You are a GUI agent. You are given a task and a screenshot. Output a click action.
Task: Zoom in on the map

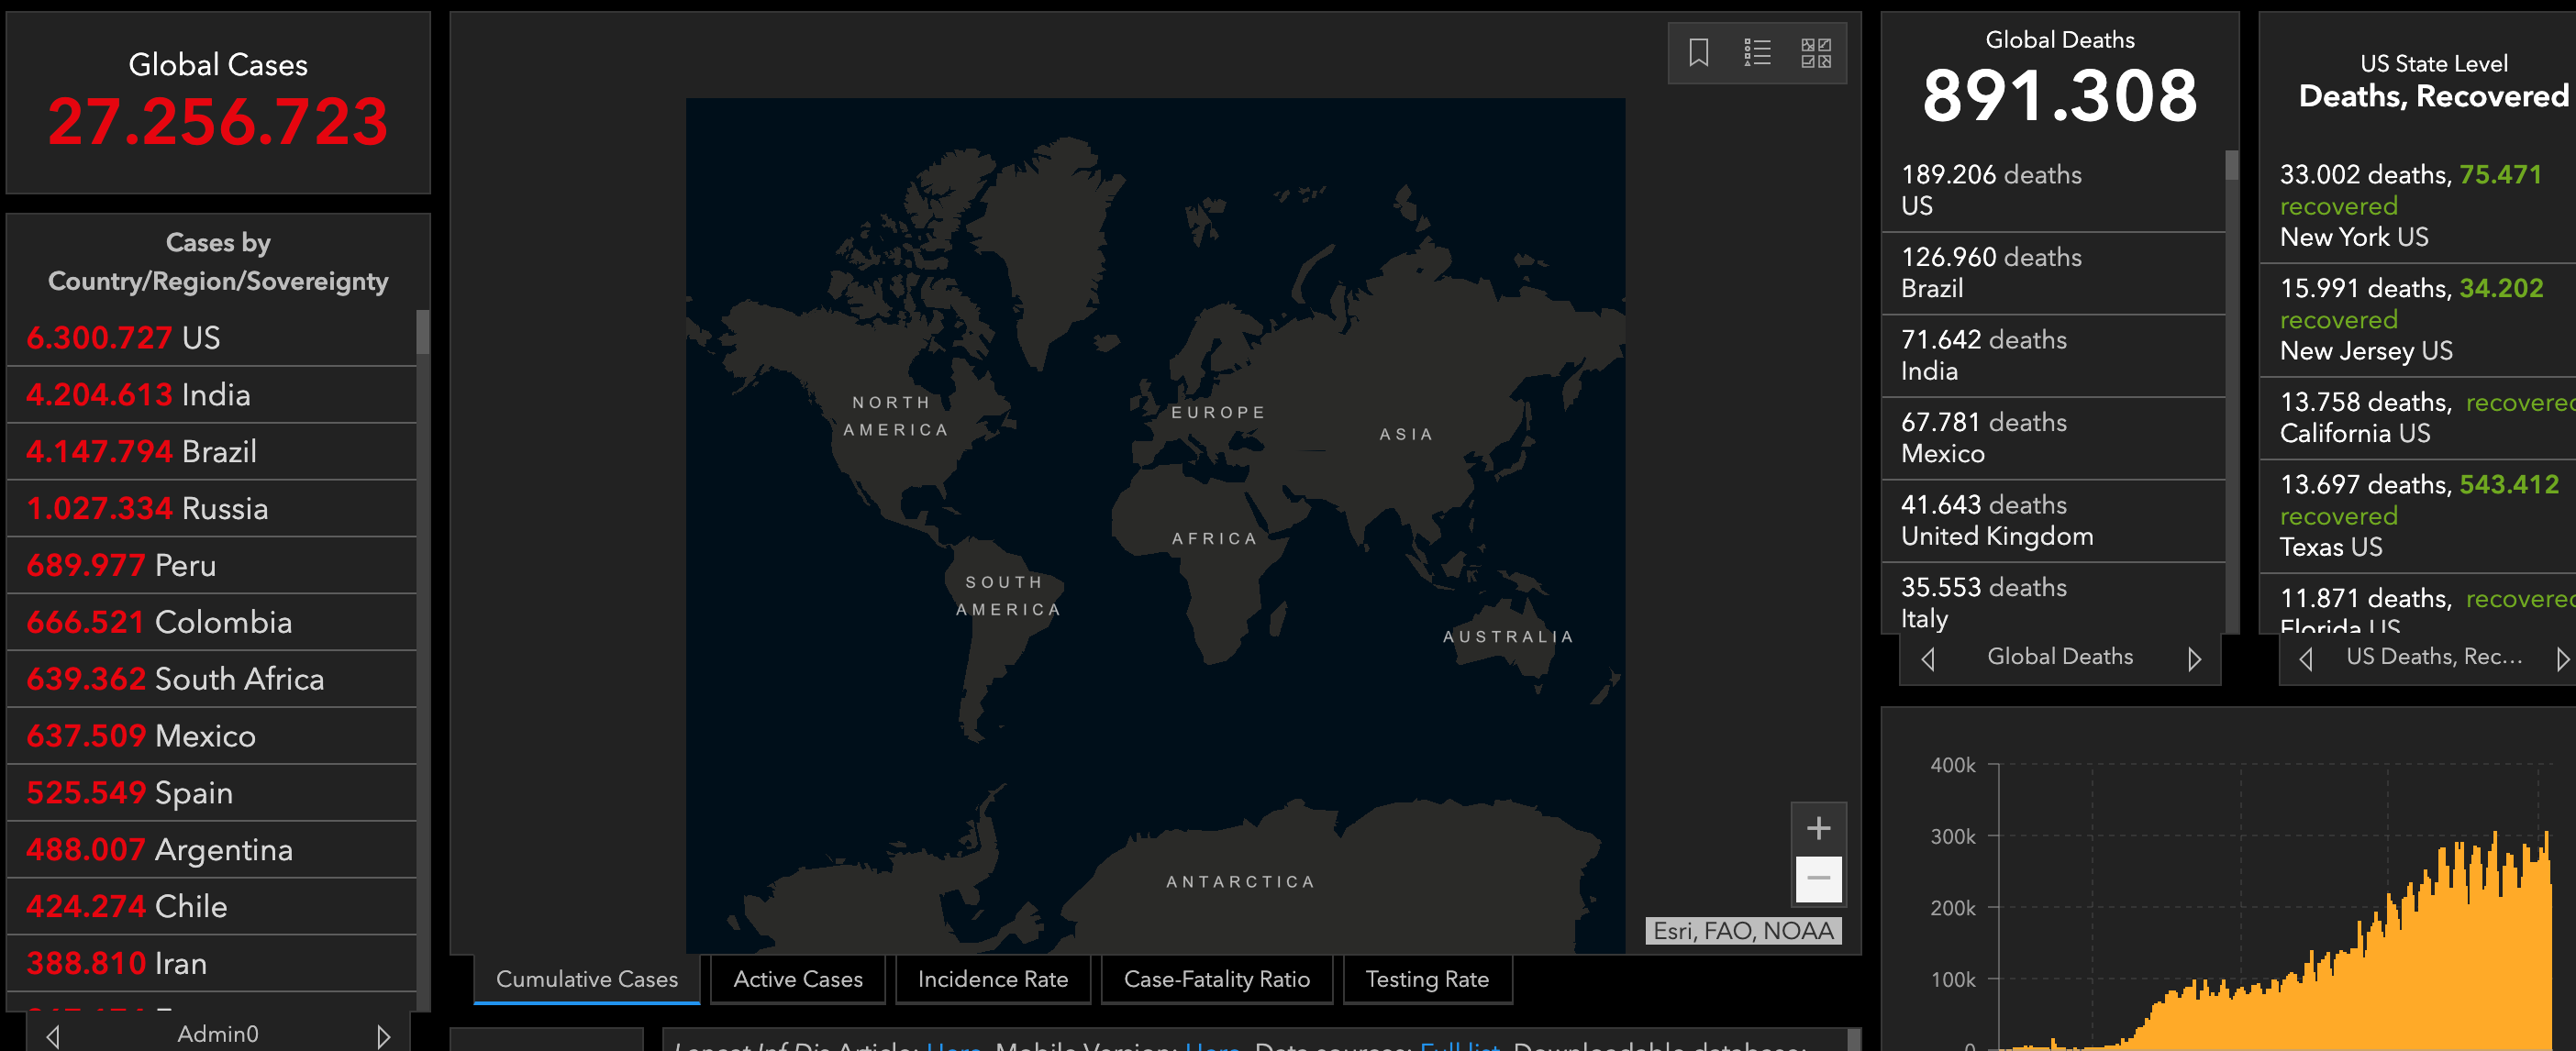click(x=1818, y=828)
